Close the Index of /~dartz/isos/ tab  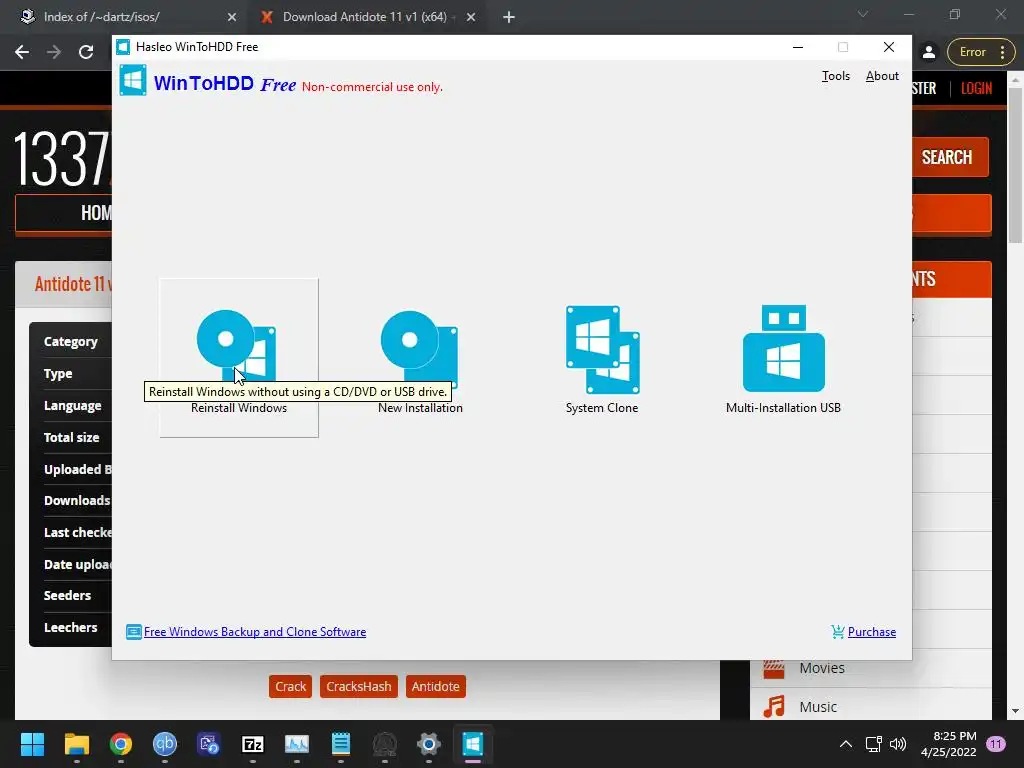[x=232, y=17]
